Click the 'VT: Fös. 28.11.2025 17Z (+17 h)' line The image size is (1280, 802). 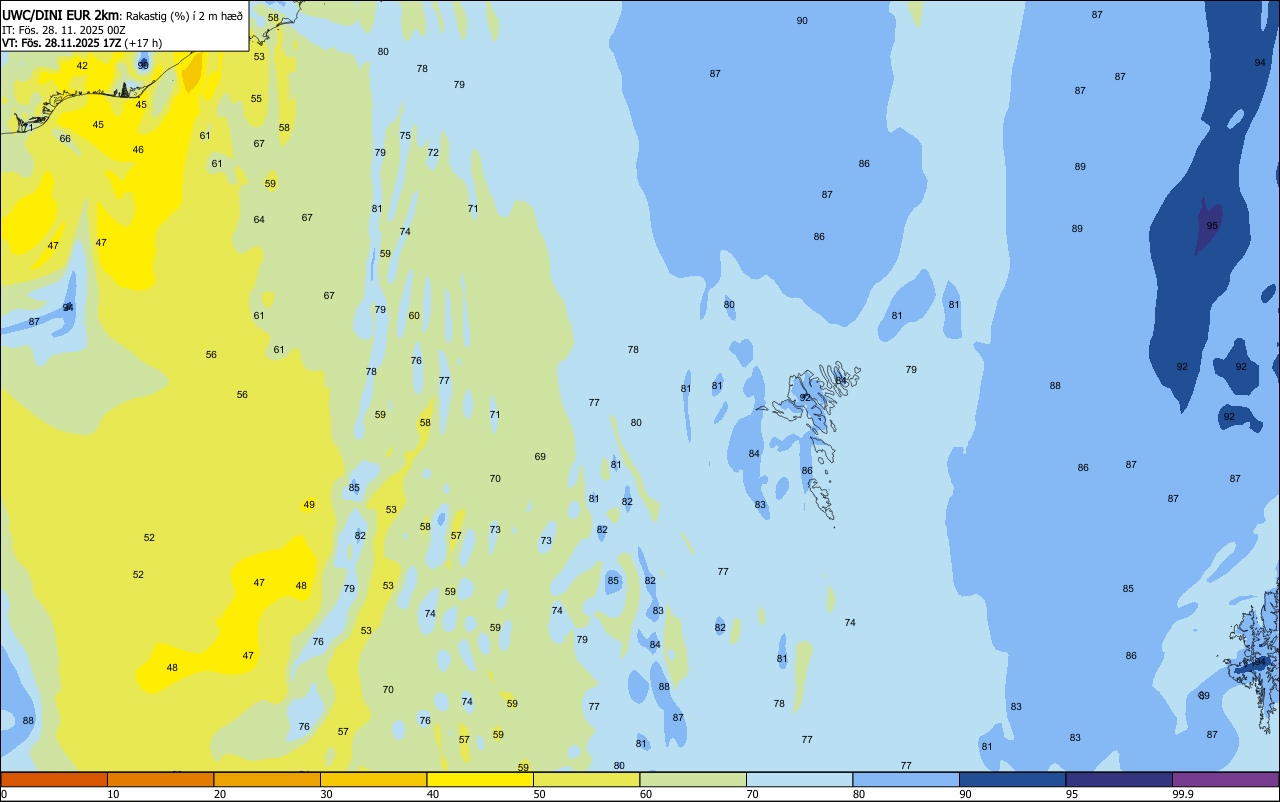(82, 43)
